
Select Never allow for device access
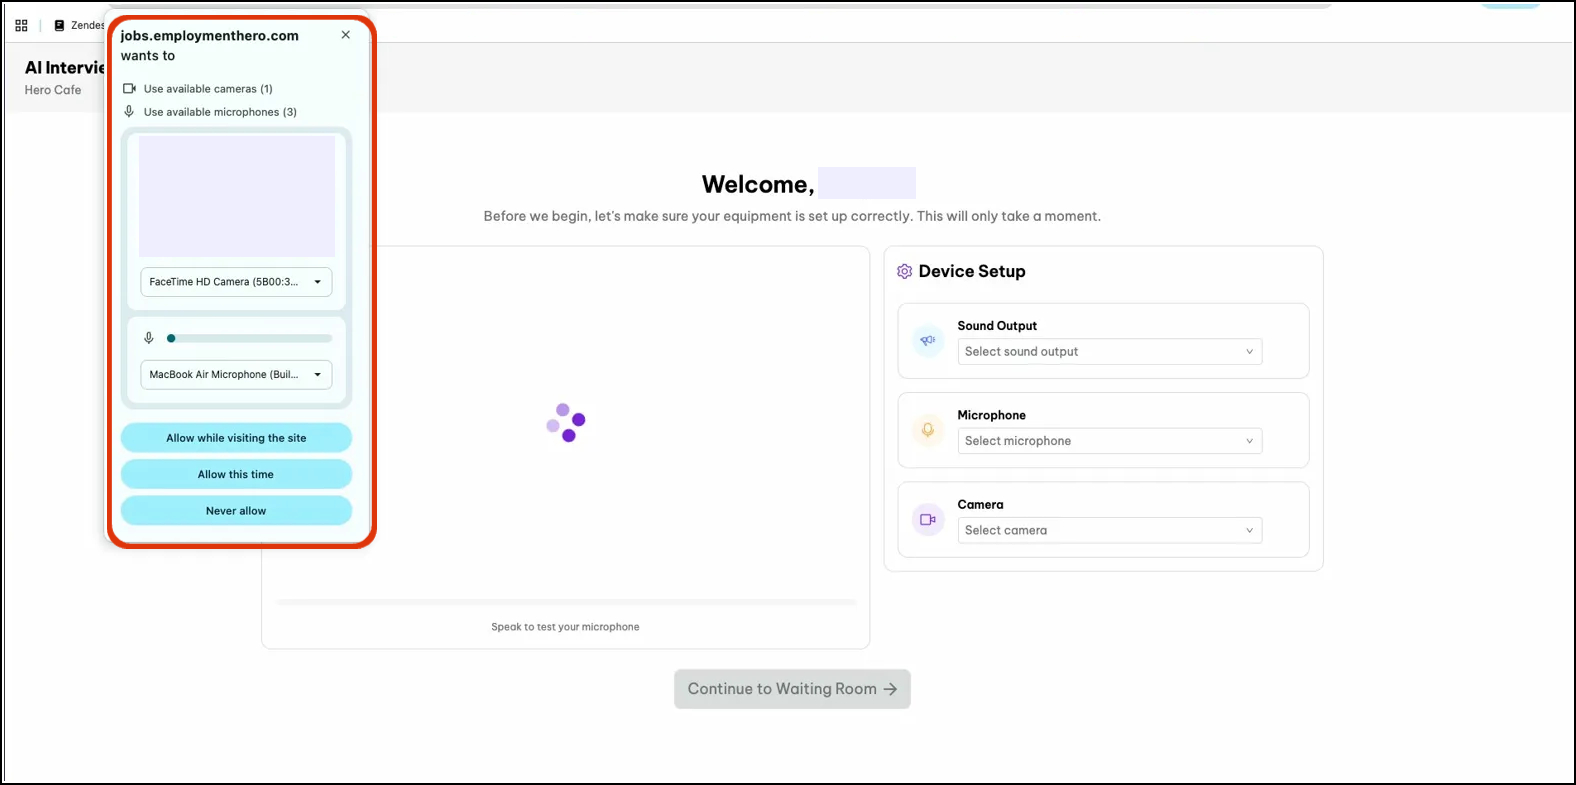(x=236, y=511)
